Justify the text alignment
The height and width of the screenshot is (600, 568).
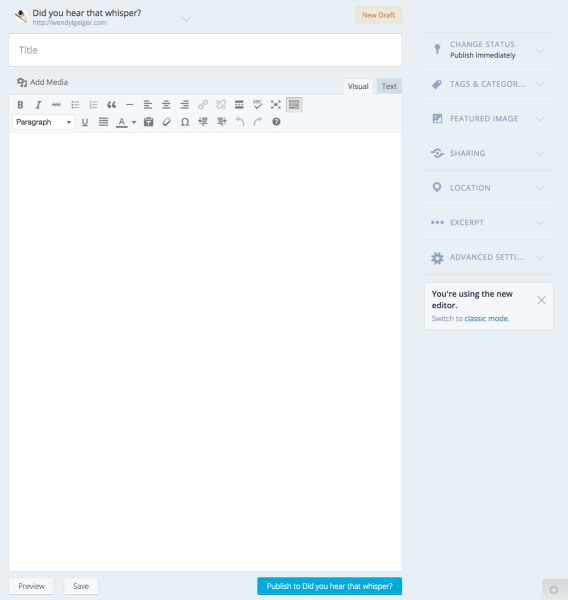click(103, 122)
